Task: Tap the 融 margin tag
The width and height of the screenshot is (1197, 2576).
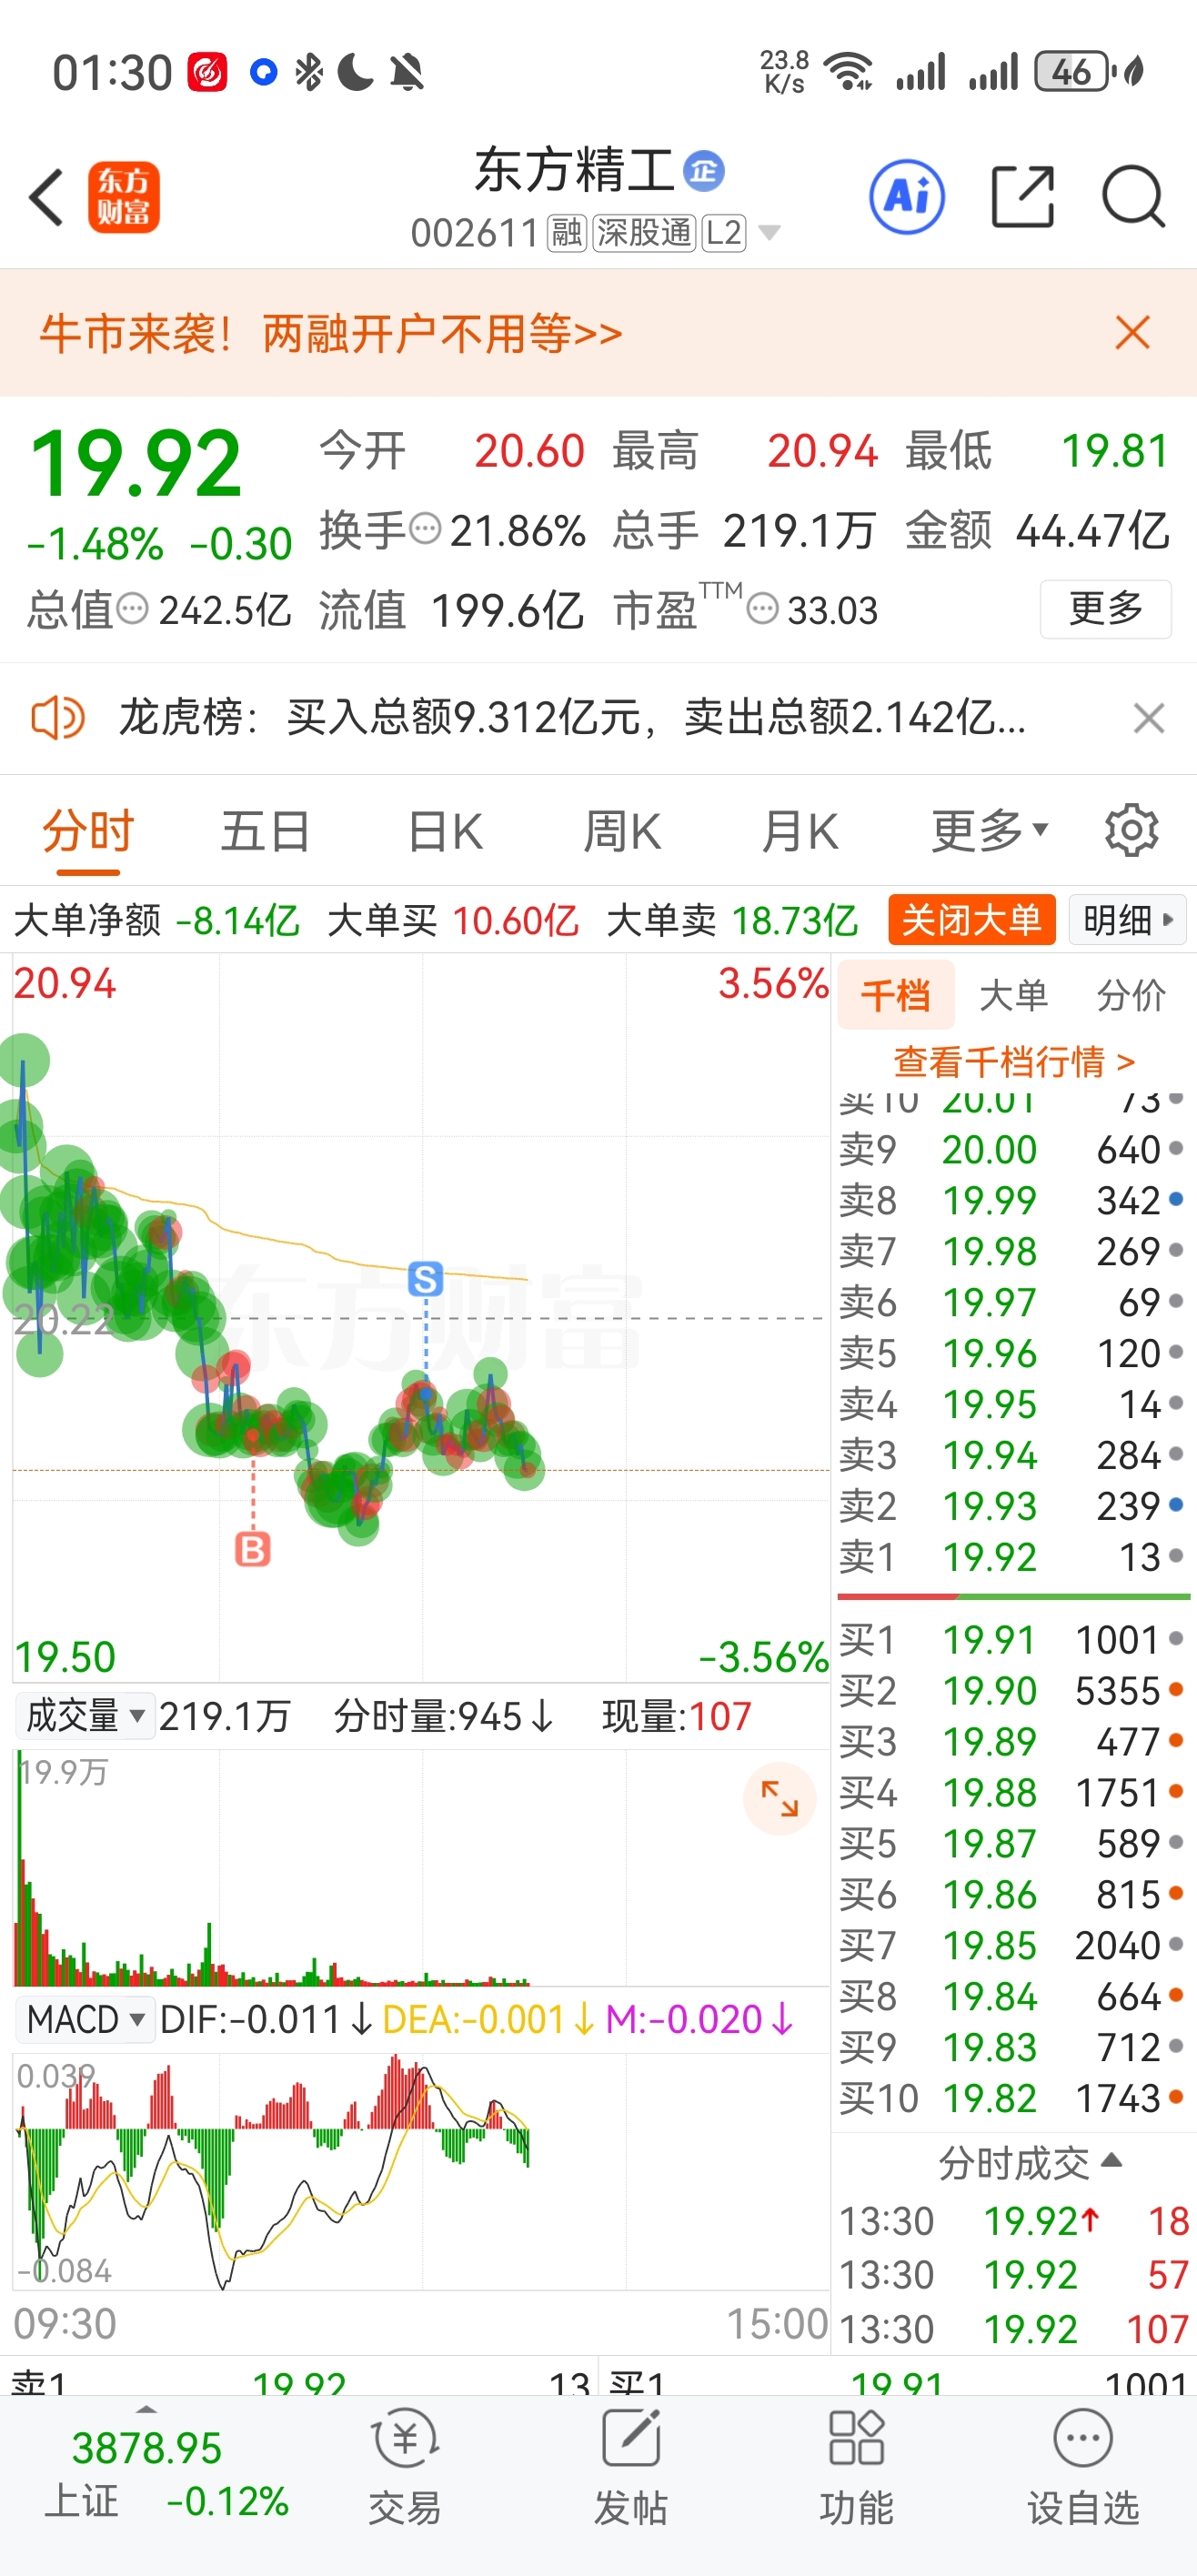Action: point(566,233)
